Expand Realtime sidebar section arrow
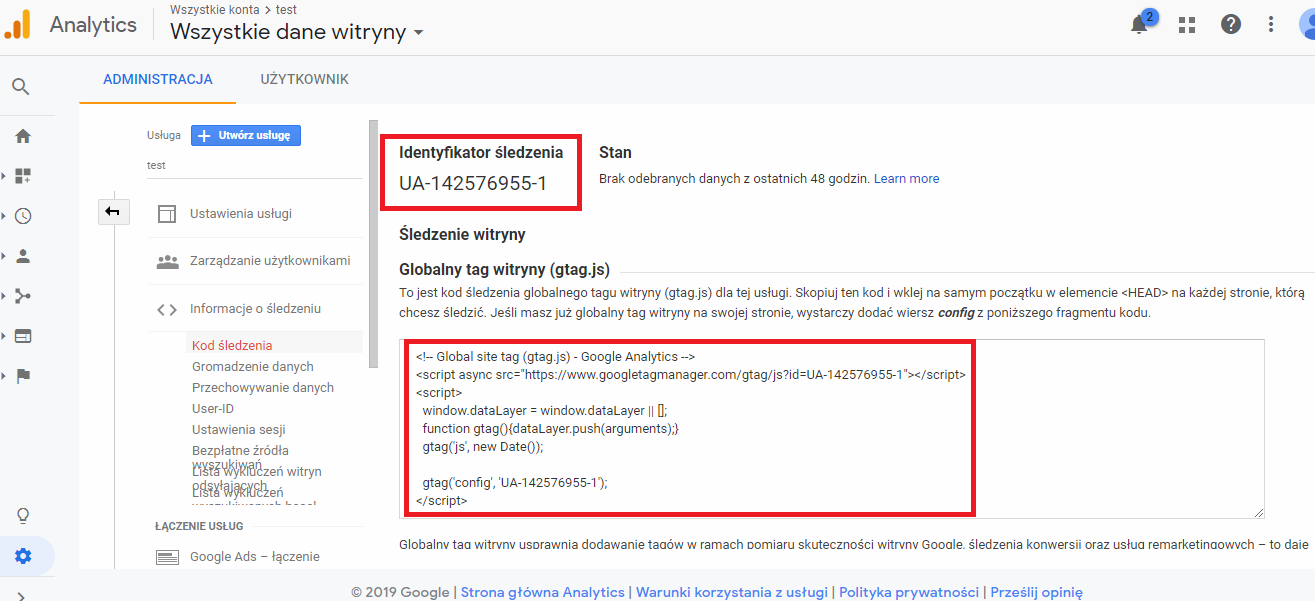1315x601 pixels. [x=4, y=216]
